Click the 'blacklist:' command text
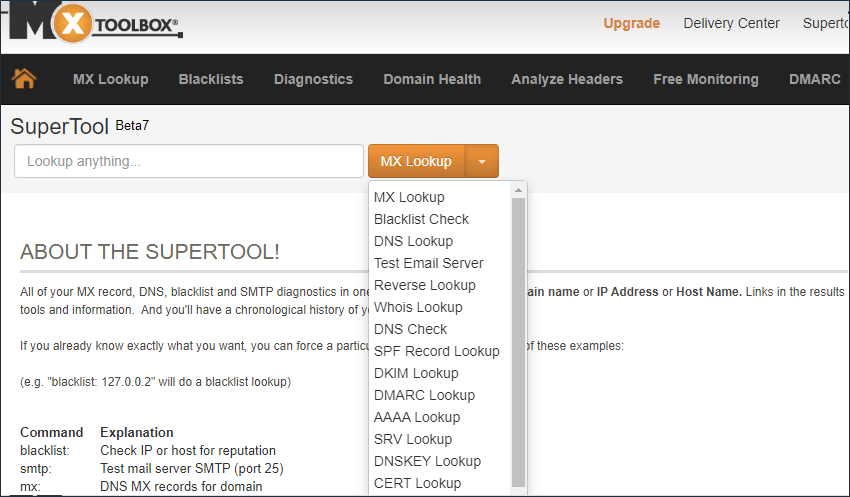This screenshot has height=497, width=850. (x=45, y=450)
